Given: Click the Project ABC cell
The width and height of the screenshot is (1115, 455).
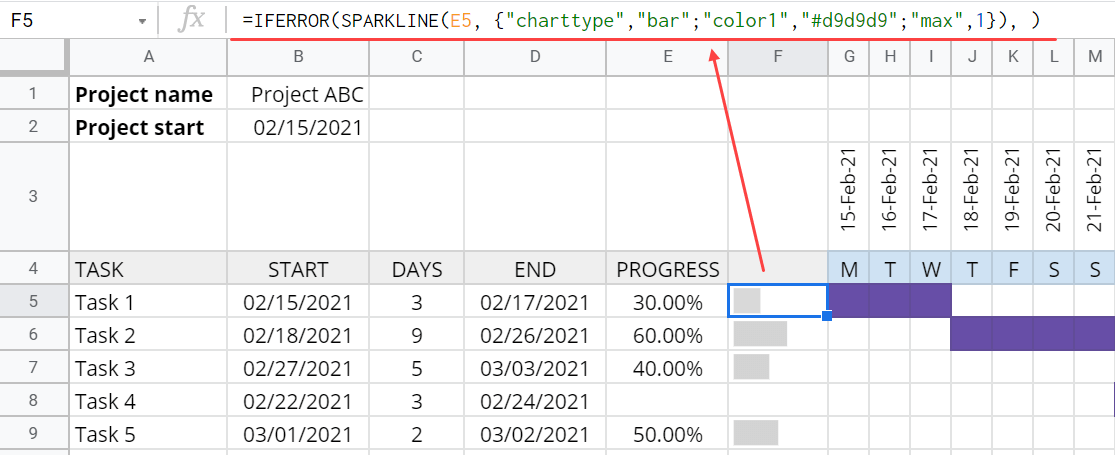Looking at the screenshot, I should pyautogui.click(x=299, y=94).
